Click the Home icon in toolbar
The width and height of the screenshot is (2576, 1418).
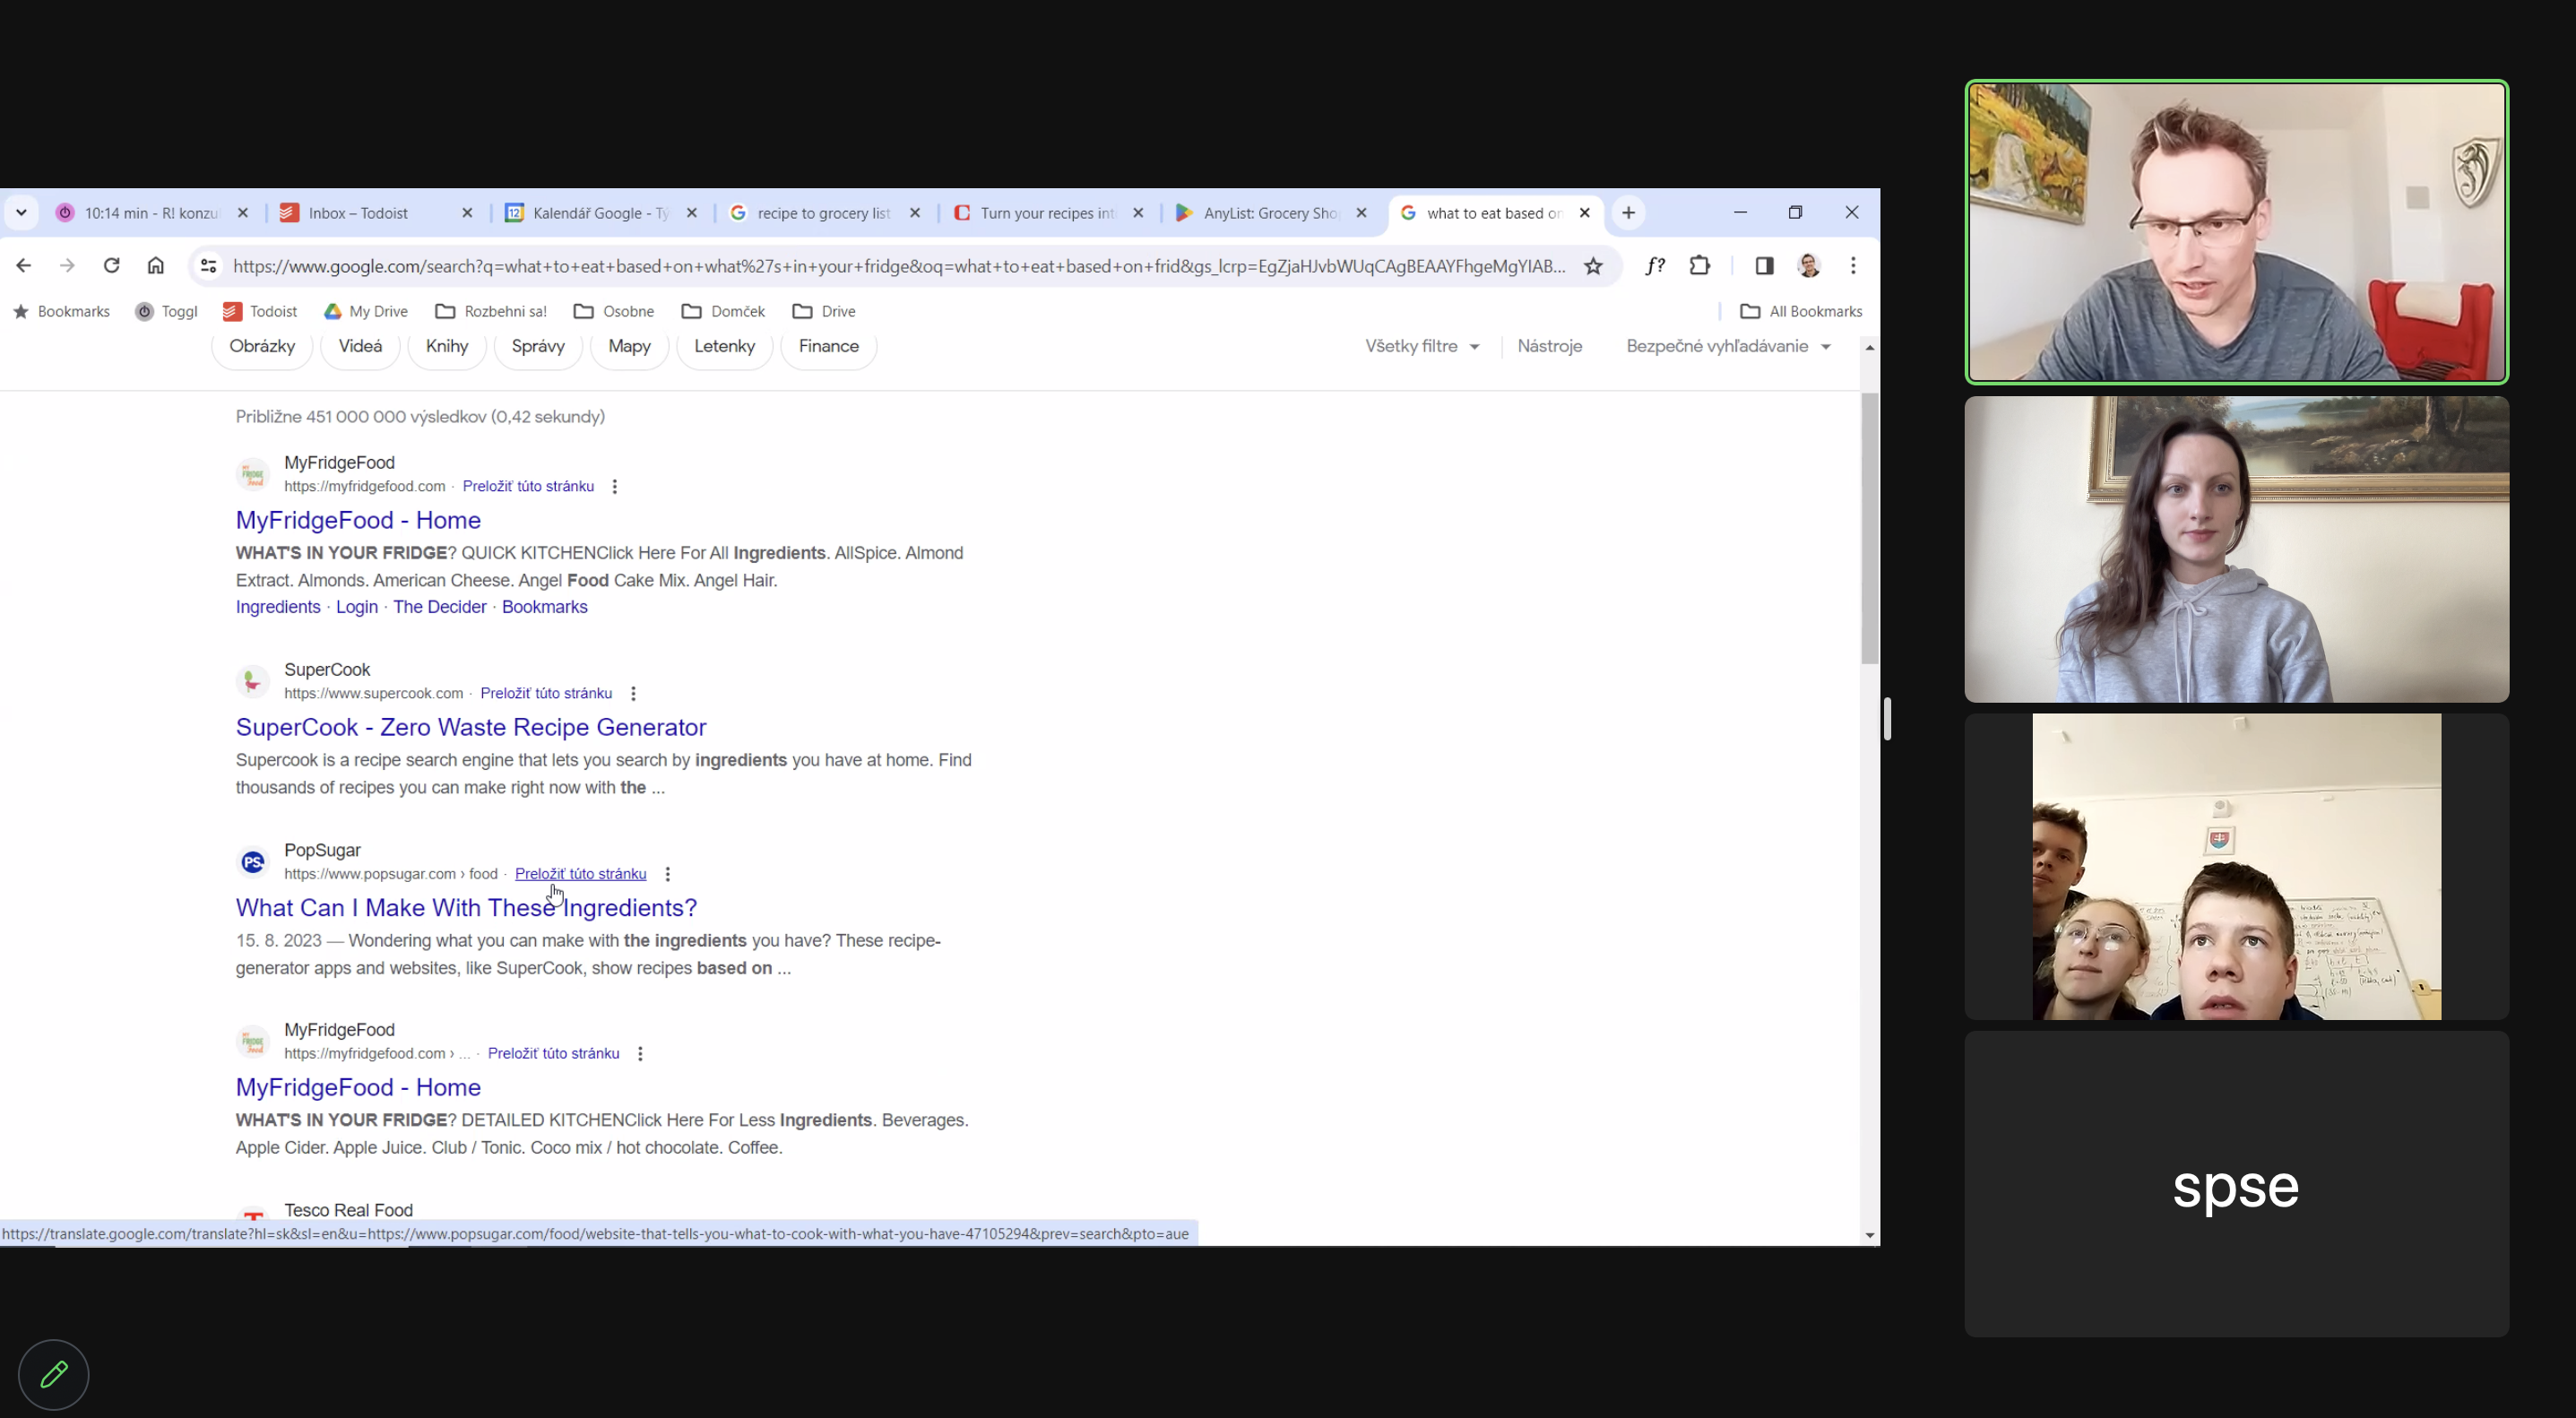[x=155, y=266]
